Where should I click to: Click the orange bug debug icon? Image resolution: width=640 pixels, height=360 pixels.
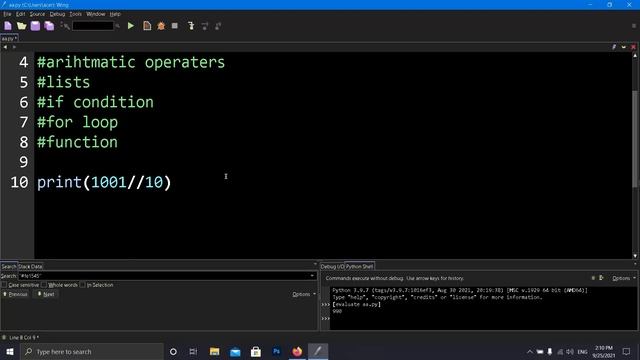point(161,26)
